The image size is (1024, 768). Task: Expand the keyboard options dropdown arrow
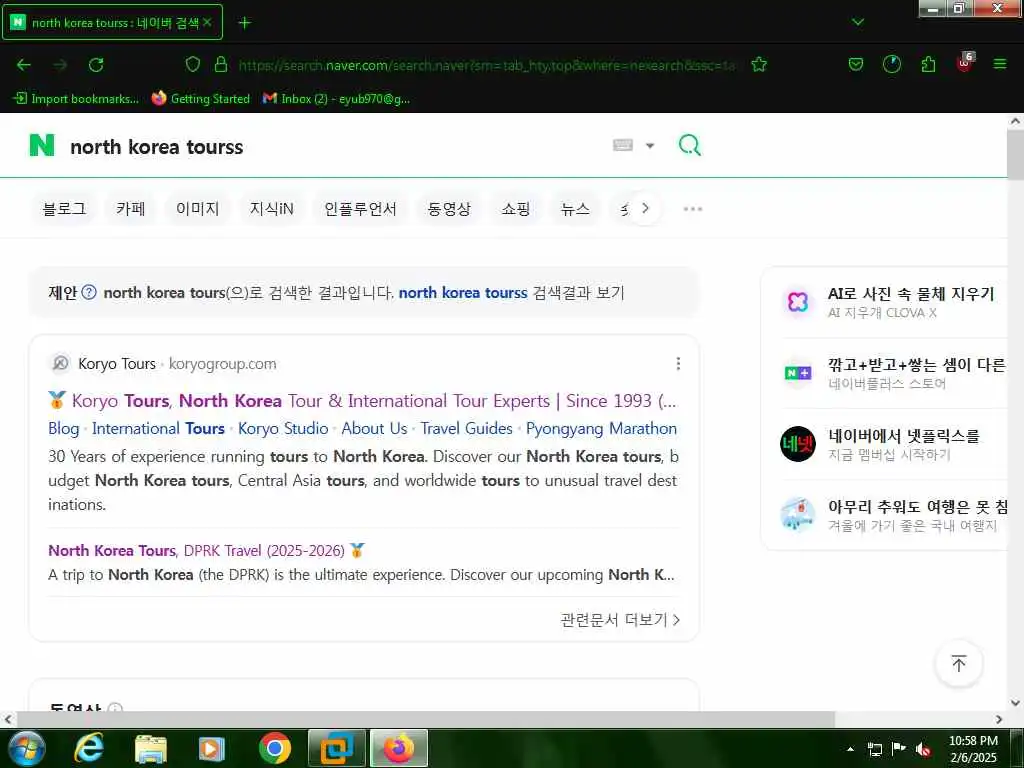coord(650,146)
